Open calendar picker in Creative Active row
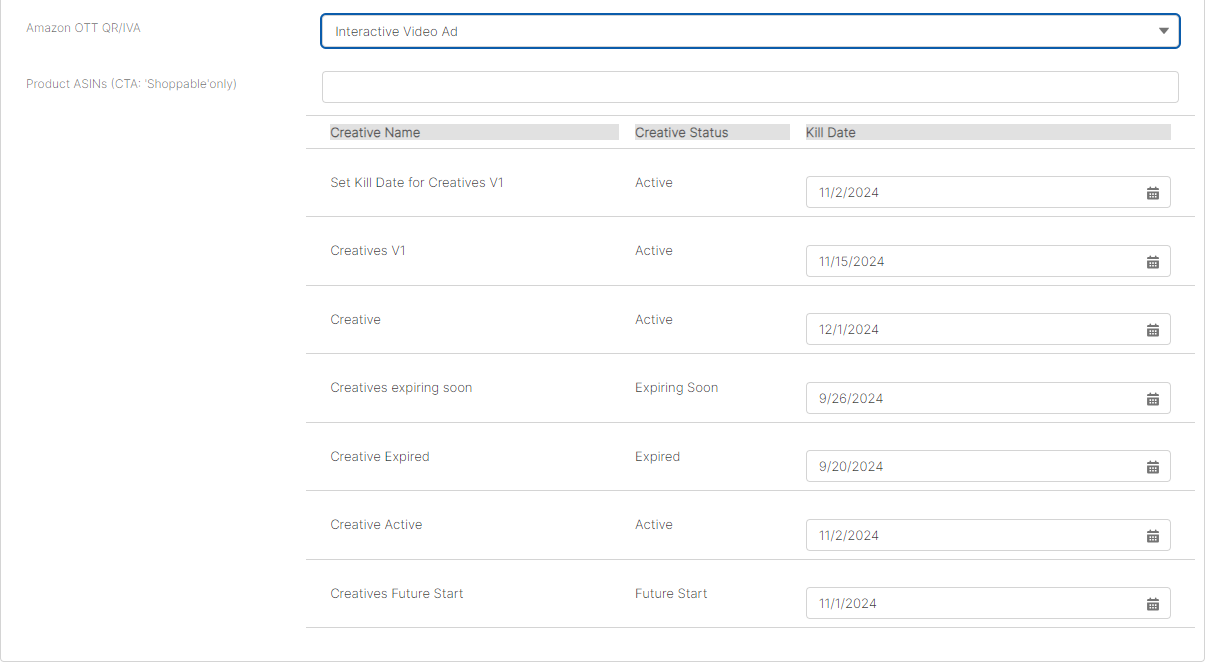Image resolution: width=1206 pixels, height=665 pixels. (x=1152, y=536)
